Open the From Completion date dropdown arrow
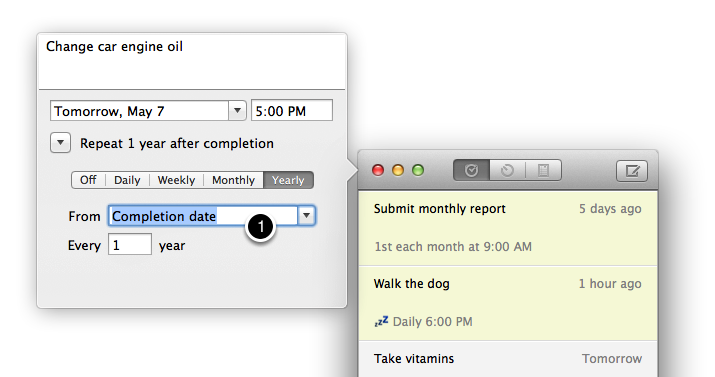This screenshot has height=377, width=715. [306, 216]
